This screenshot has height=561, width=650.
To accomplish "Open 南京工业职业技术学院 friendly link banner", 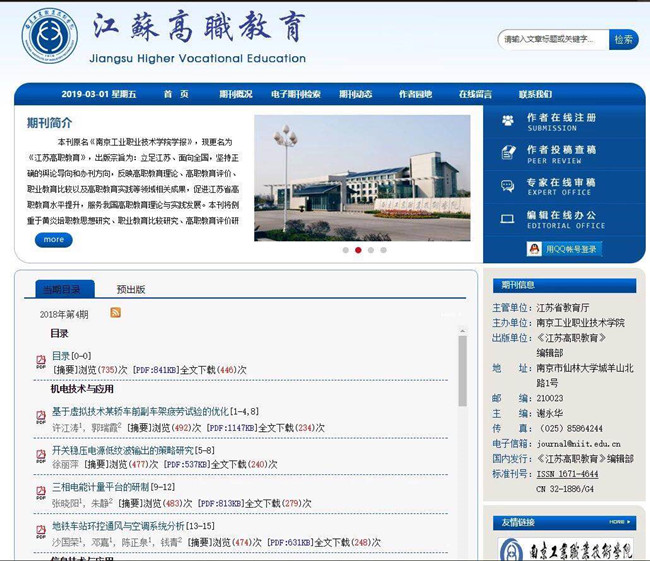I will (565, 549).
